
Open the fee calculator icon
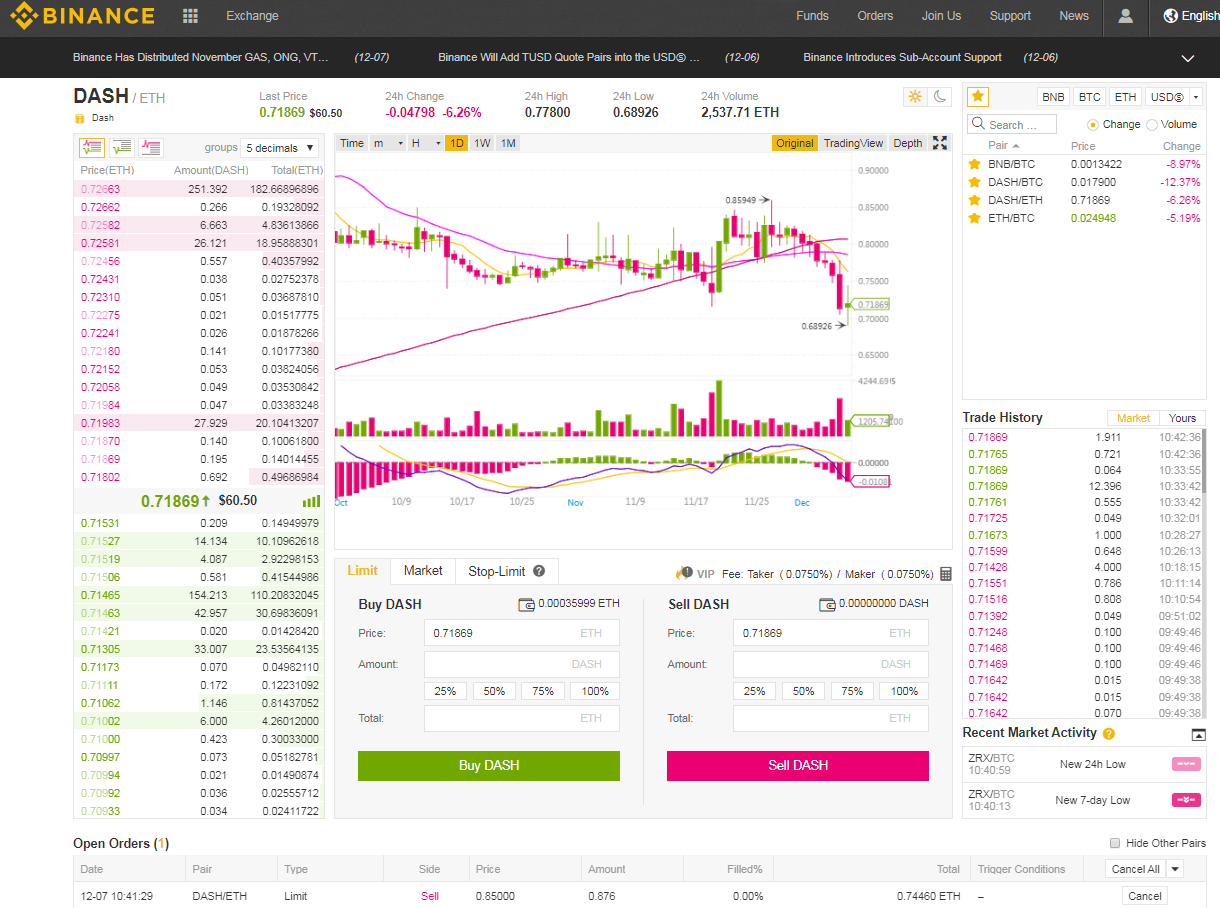pyautogui.click(x=946, y=574)
